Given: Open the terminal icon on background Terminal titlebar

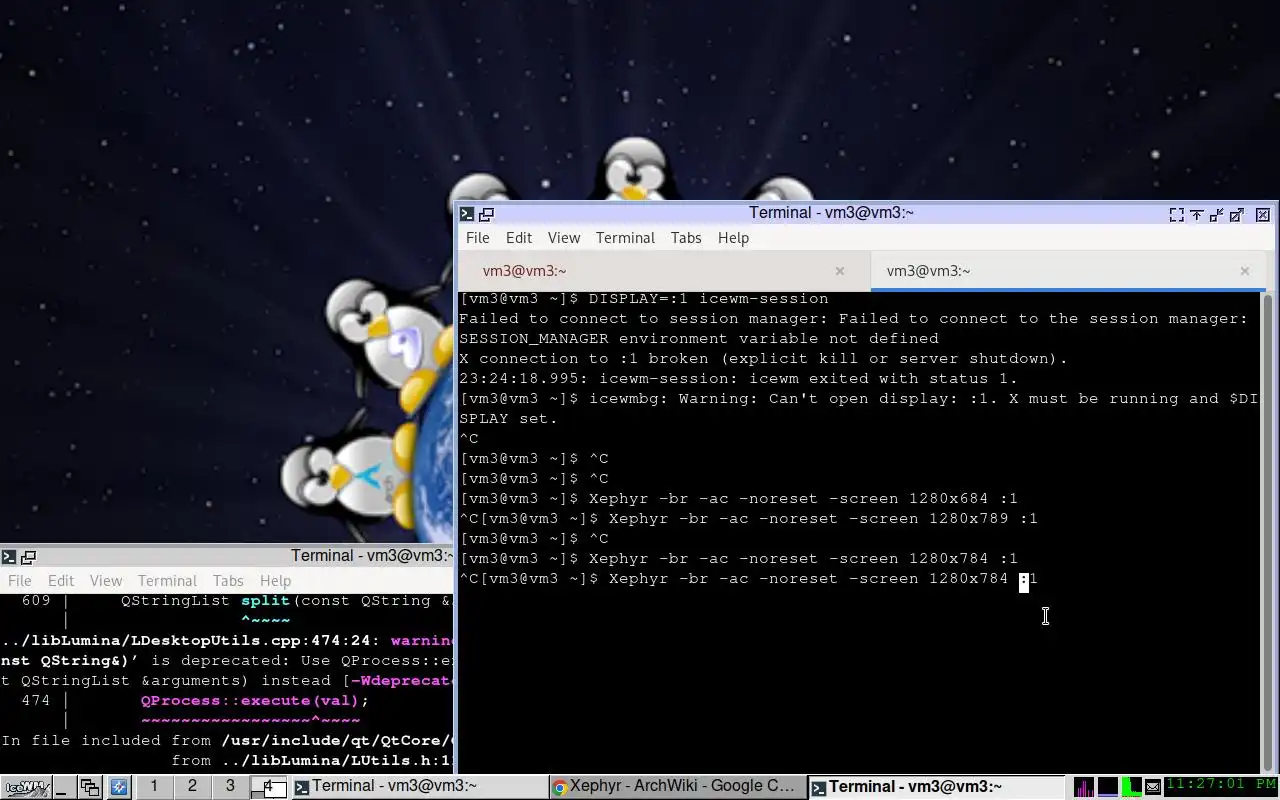Looking at the screenshot, I should click(8, 557).
